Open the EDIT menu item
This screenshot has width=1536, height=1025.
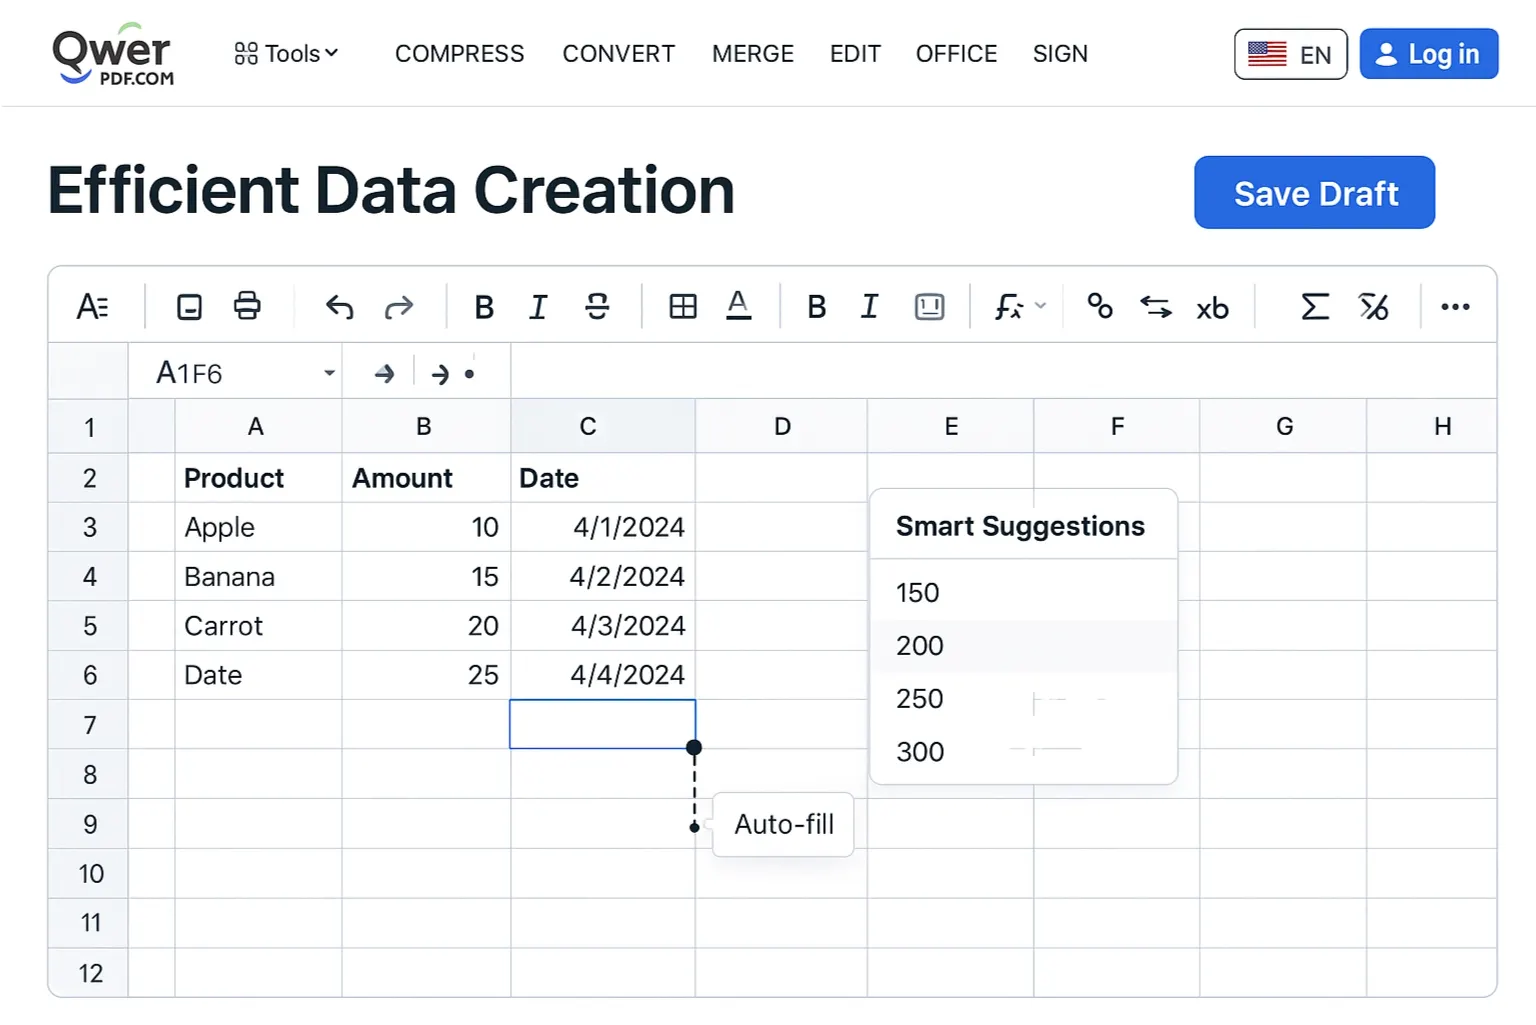(x=855, y=54)
